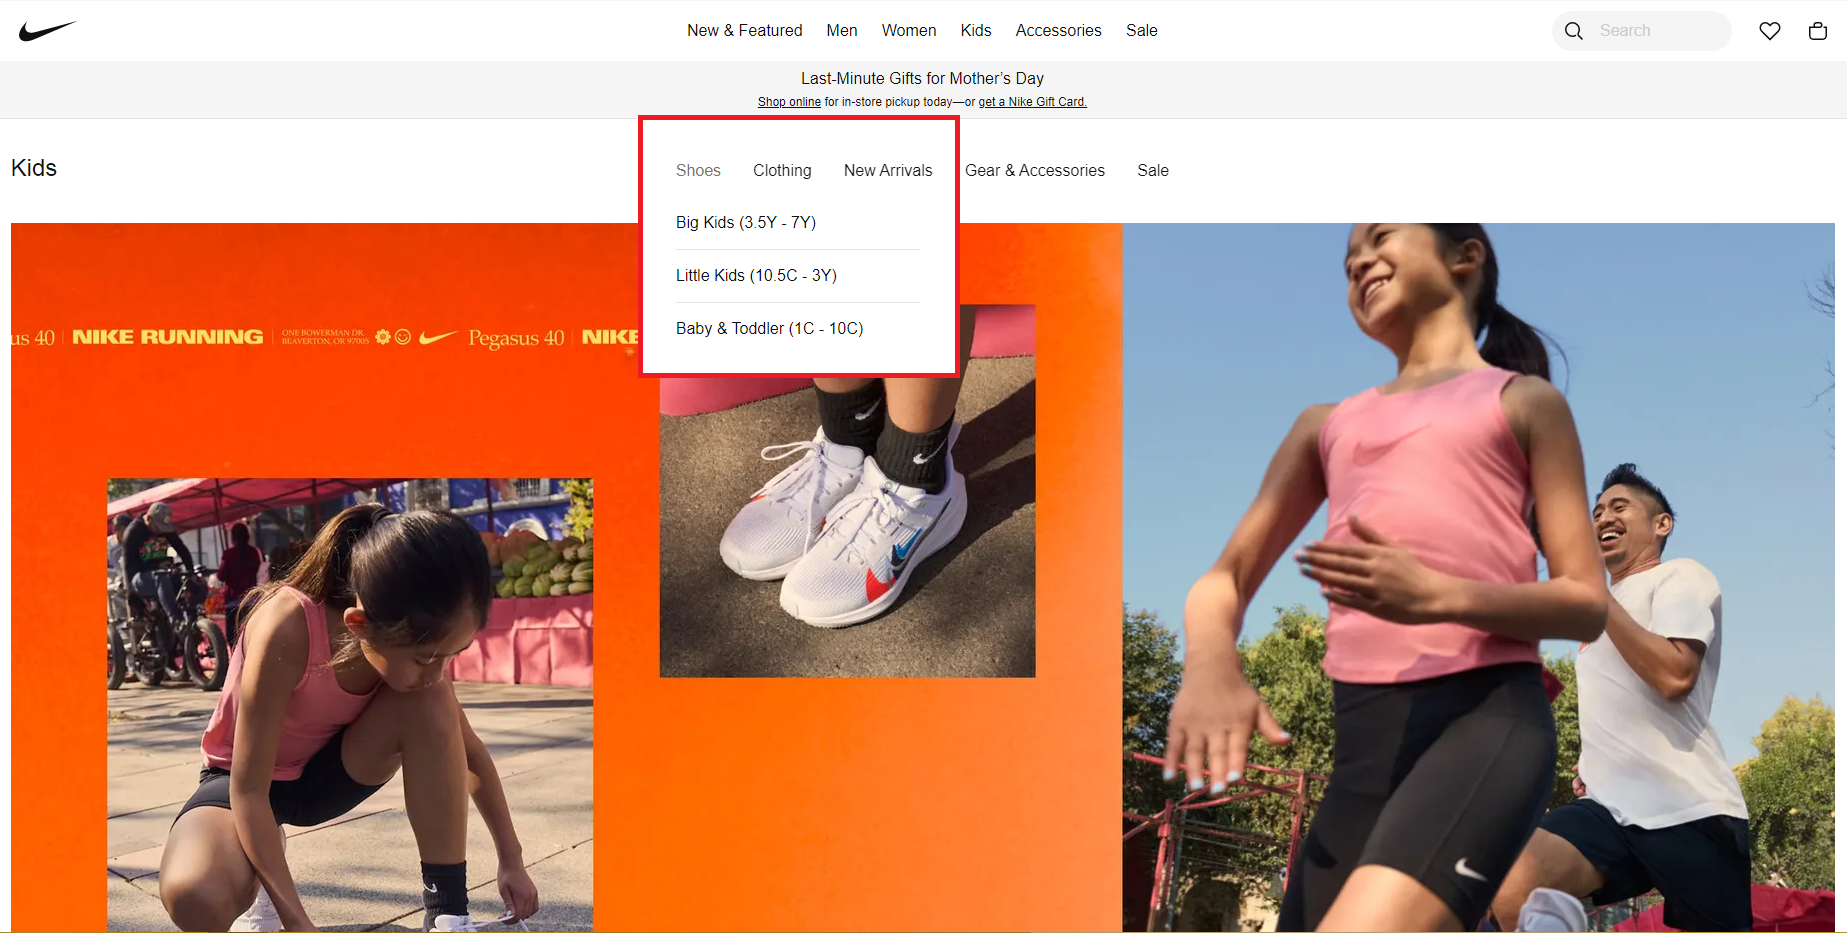Open Baby & Toddler (1C - 10C)
Image resolution: width=1847 pixels, height=933 pixels.
tap(769, 328)
